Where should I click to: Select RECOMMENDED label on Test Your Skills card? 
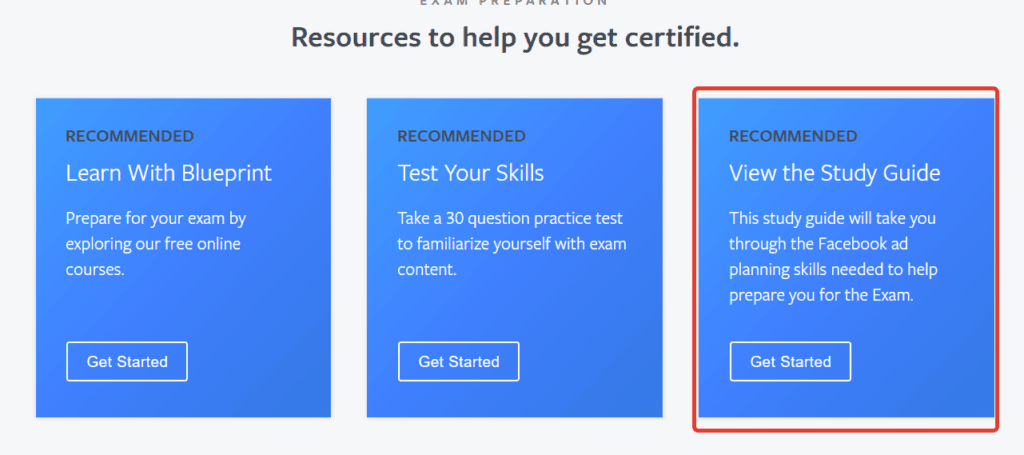461,136
